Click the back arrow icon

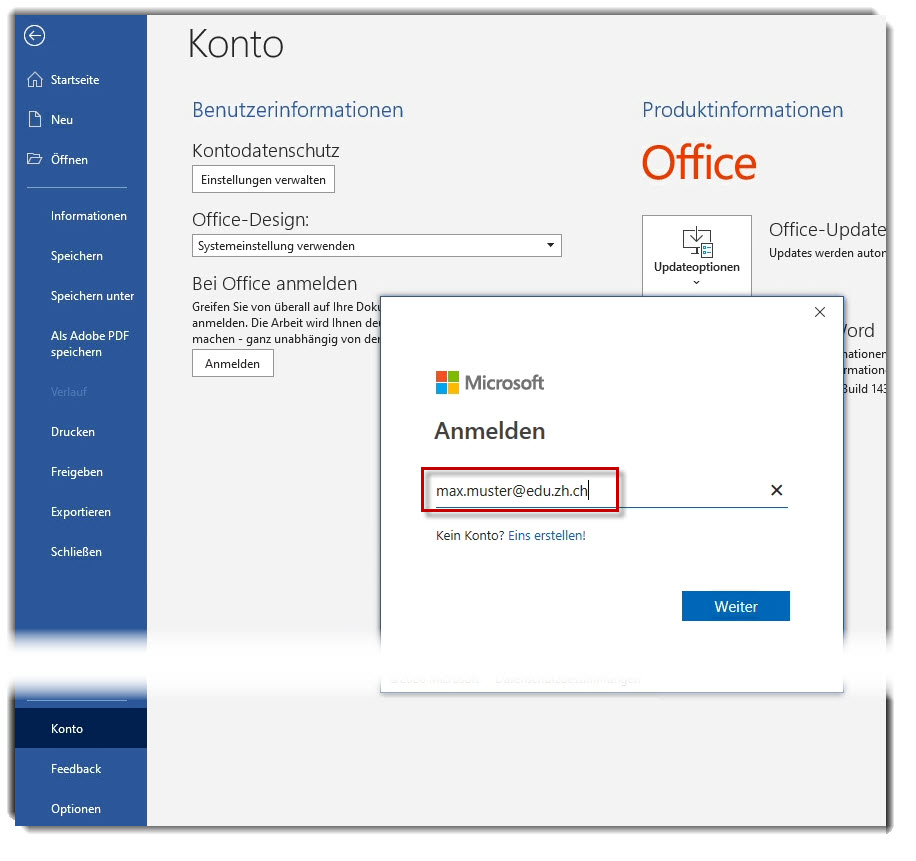(x=35, y=36)
